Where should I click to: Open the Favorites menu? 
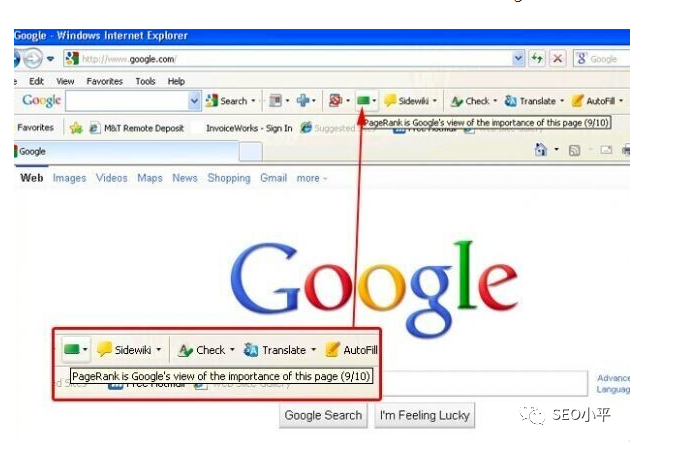105,81
